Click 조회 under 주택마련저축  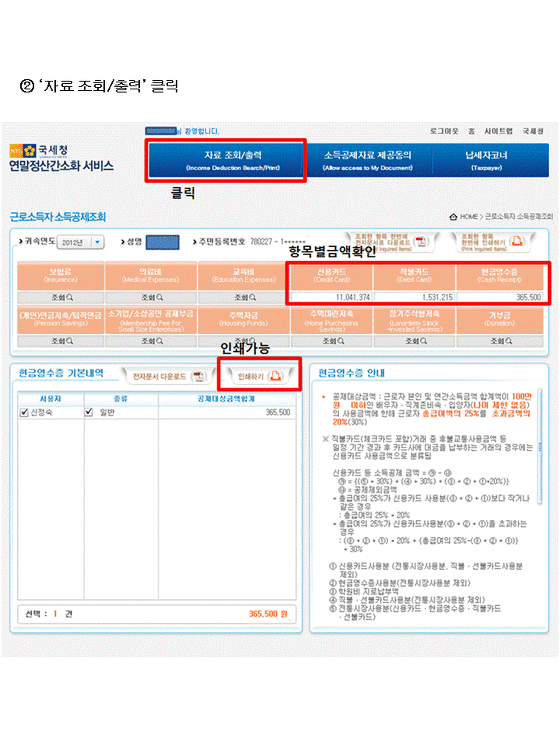(332, 341)
